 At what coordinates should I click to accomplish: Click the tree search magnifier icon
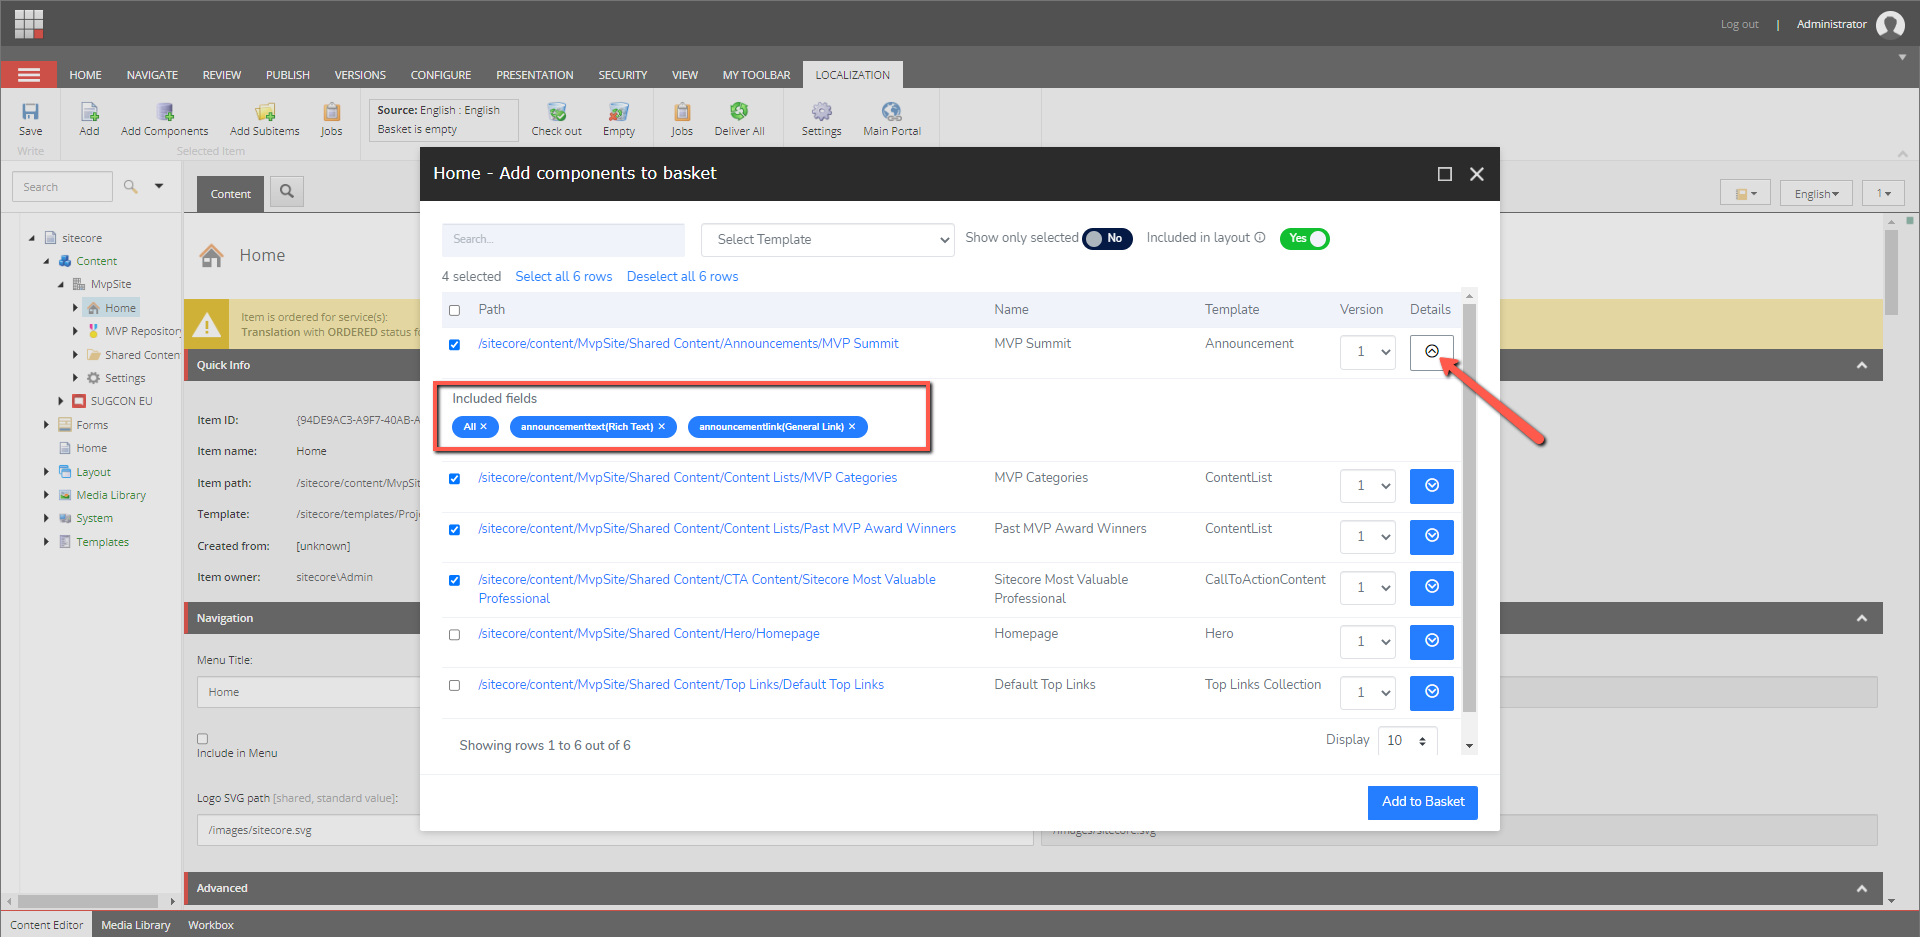(x=130, y=186)
